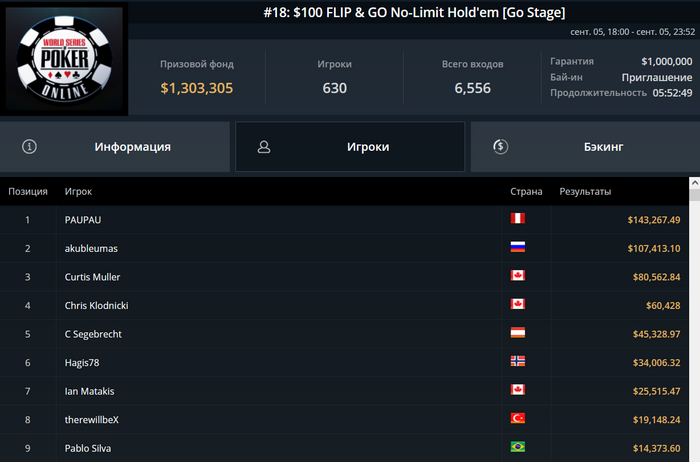Select player Chris Klodnicki in the list
The image size is (700, 462).
(x=344, y=305)
